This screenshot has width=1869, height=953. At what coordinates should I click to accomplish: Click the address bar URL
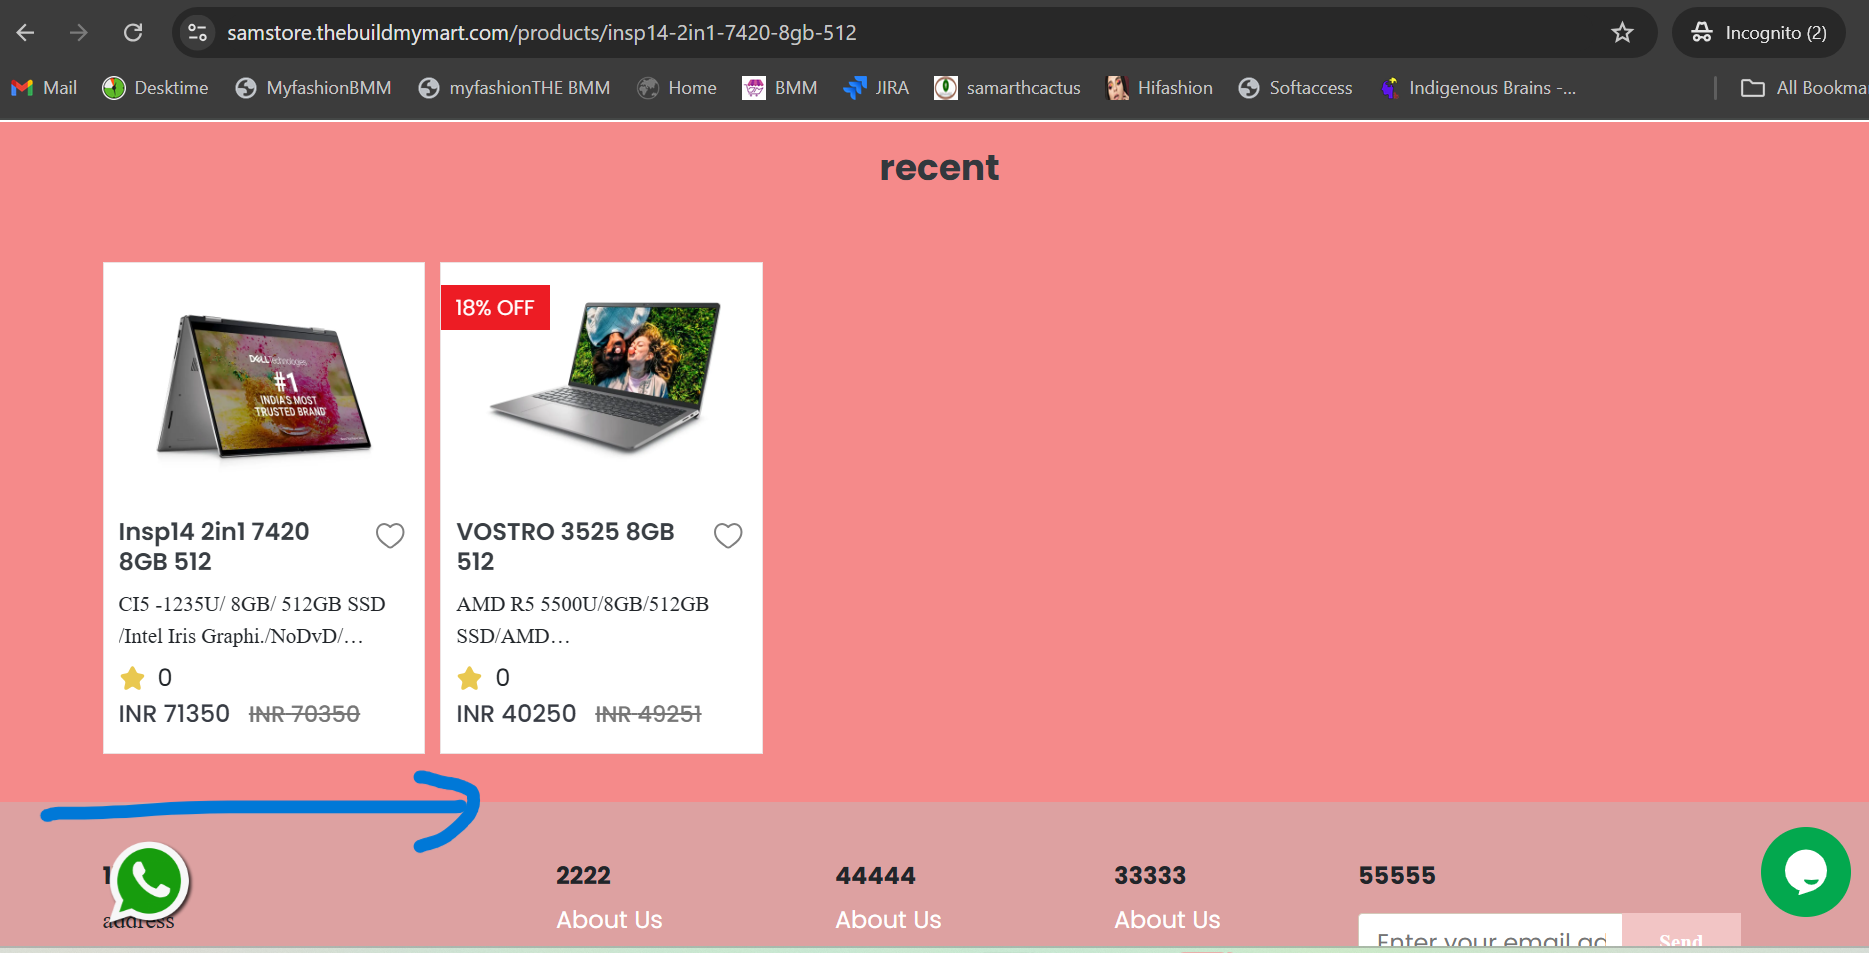542,33
